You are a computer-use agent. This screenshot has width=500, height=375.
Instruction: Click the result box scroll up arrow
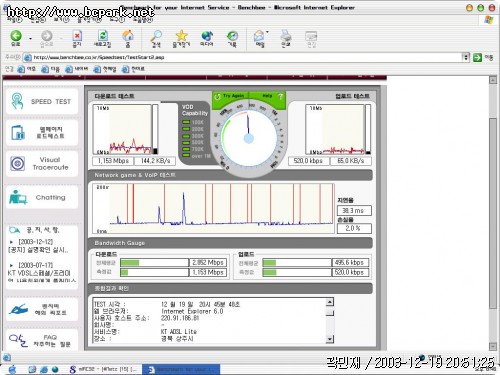[x=329, y=302]
